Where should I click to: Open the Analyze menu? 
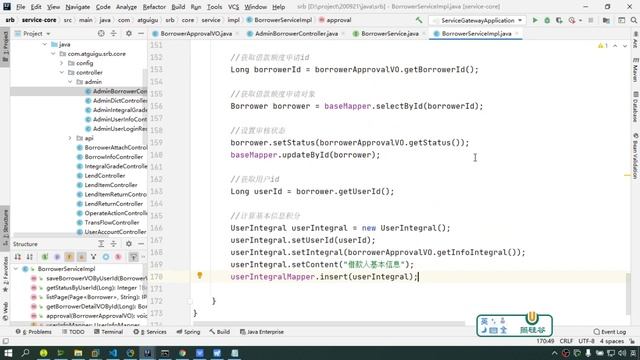click(126, 7)
